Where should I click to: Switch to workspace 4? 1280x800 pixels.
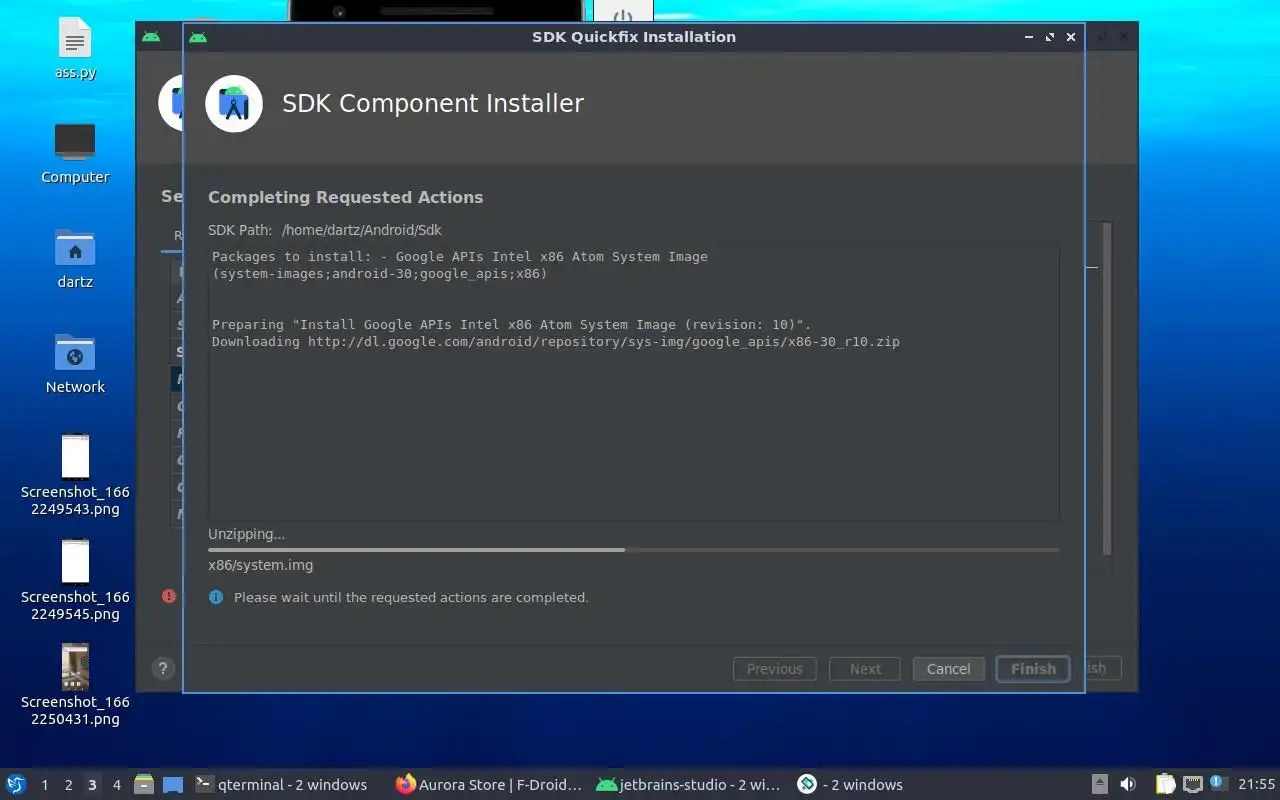point(116,785)
